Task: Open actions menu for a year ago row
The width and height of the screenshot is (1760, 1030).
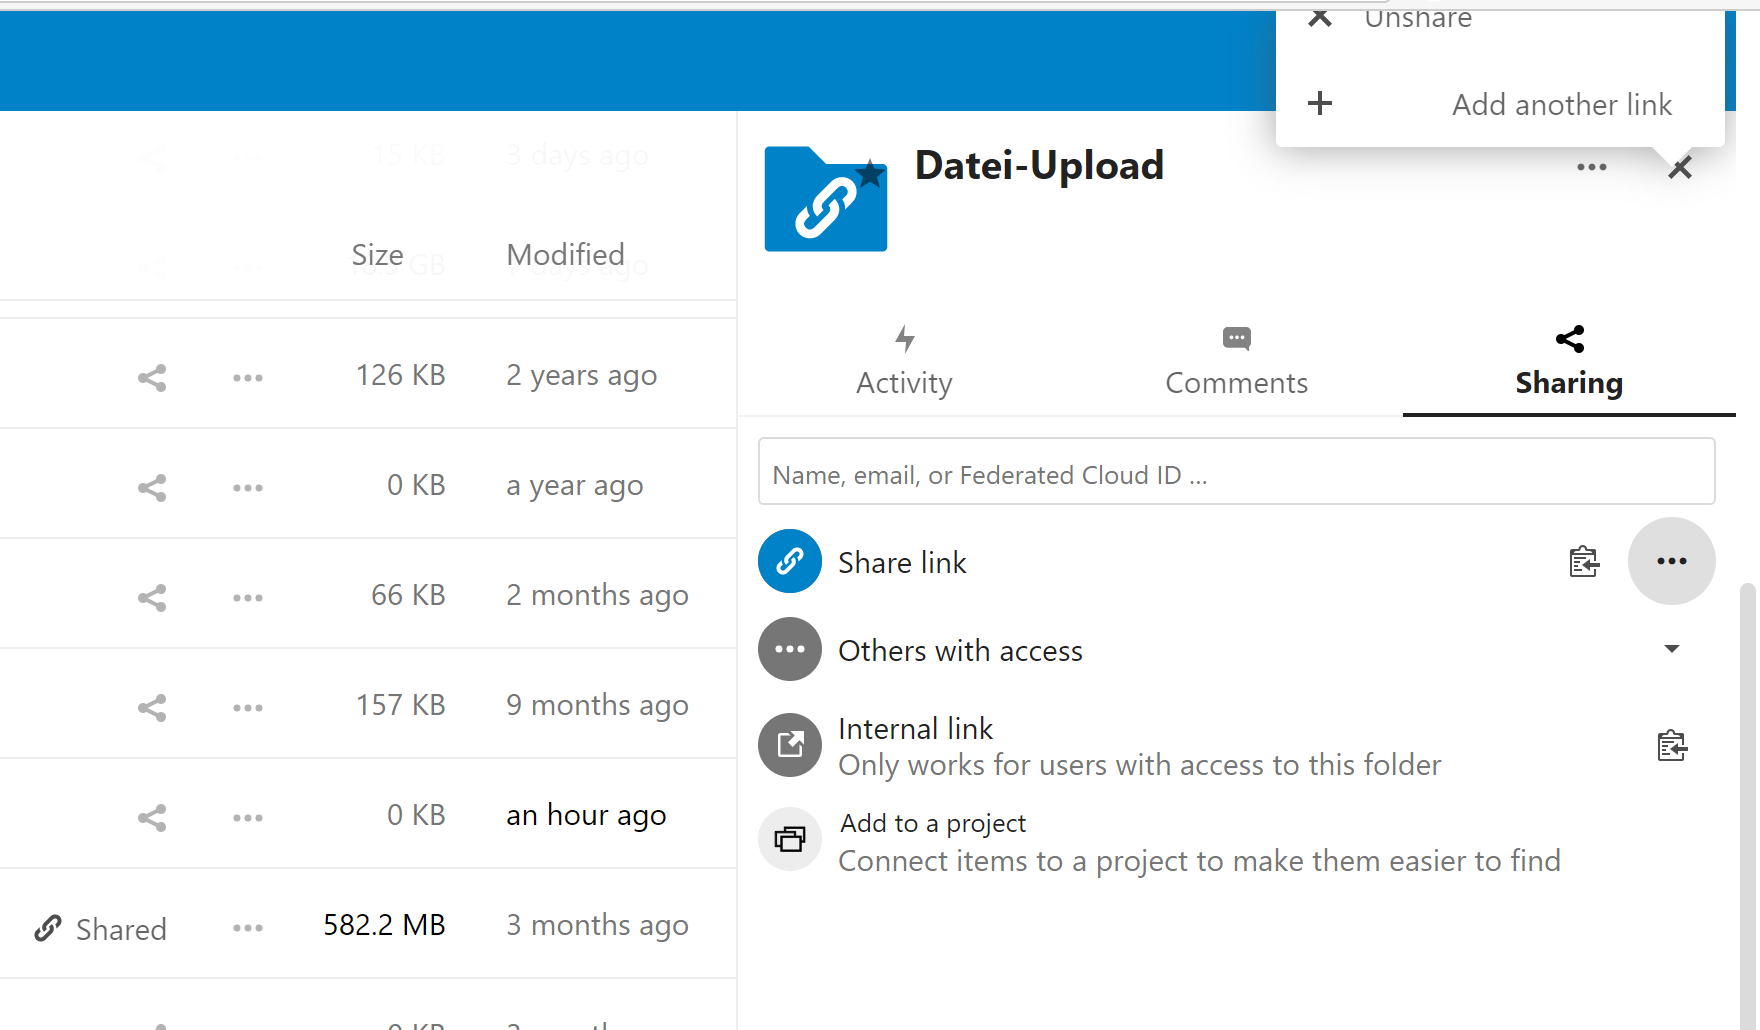Action: pyautogui.click(x=248, y=487)
